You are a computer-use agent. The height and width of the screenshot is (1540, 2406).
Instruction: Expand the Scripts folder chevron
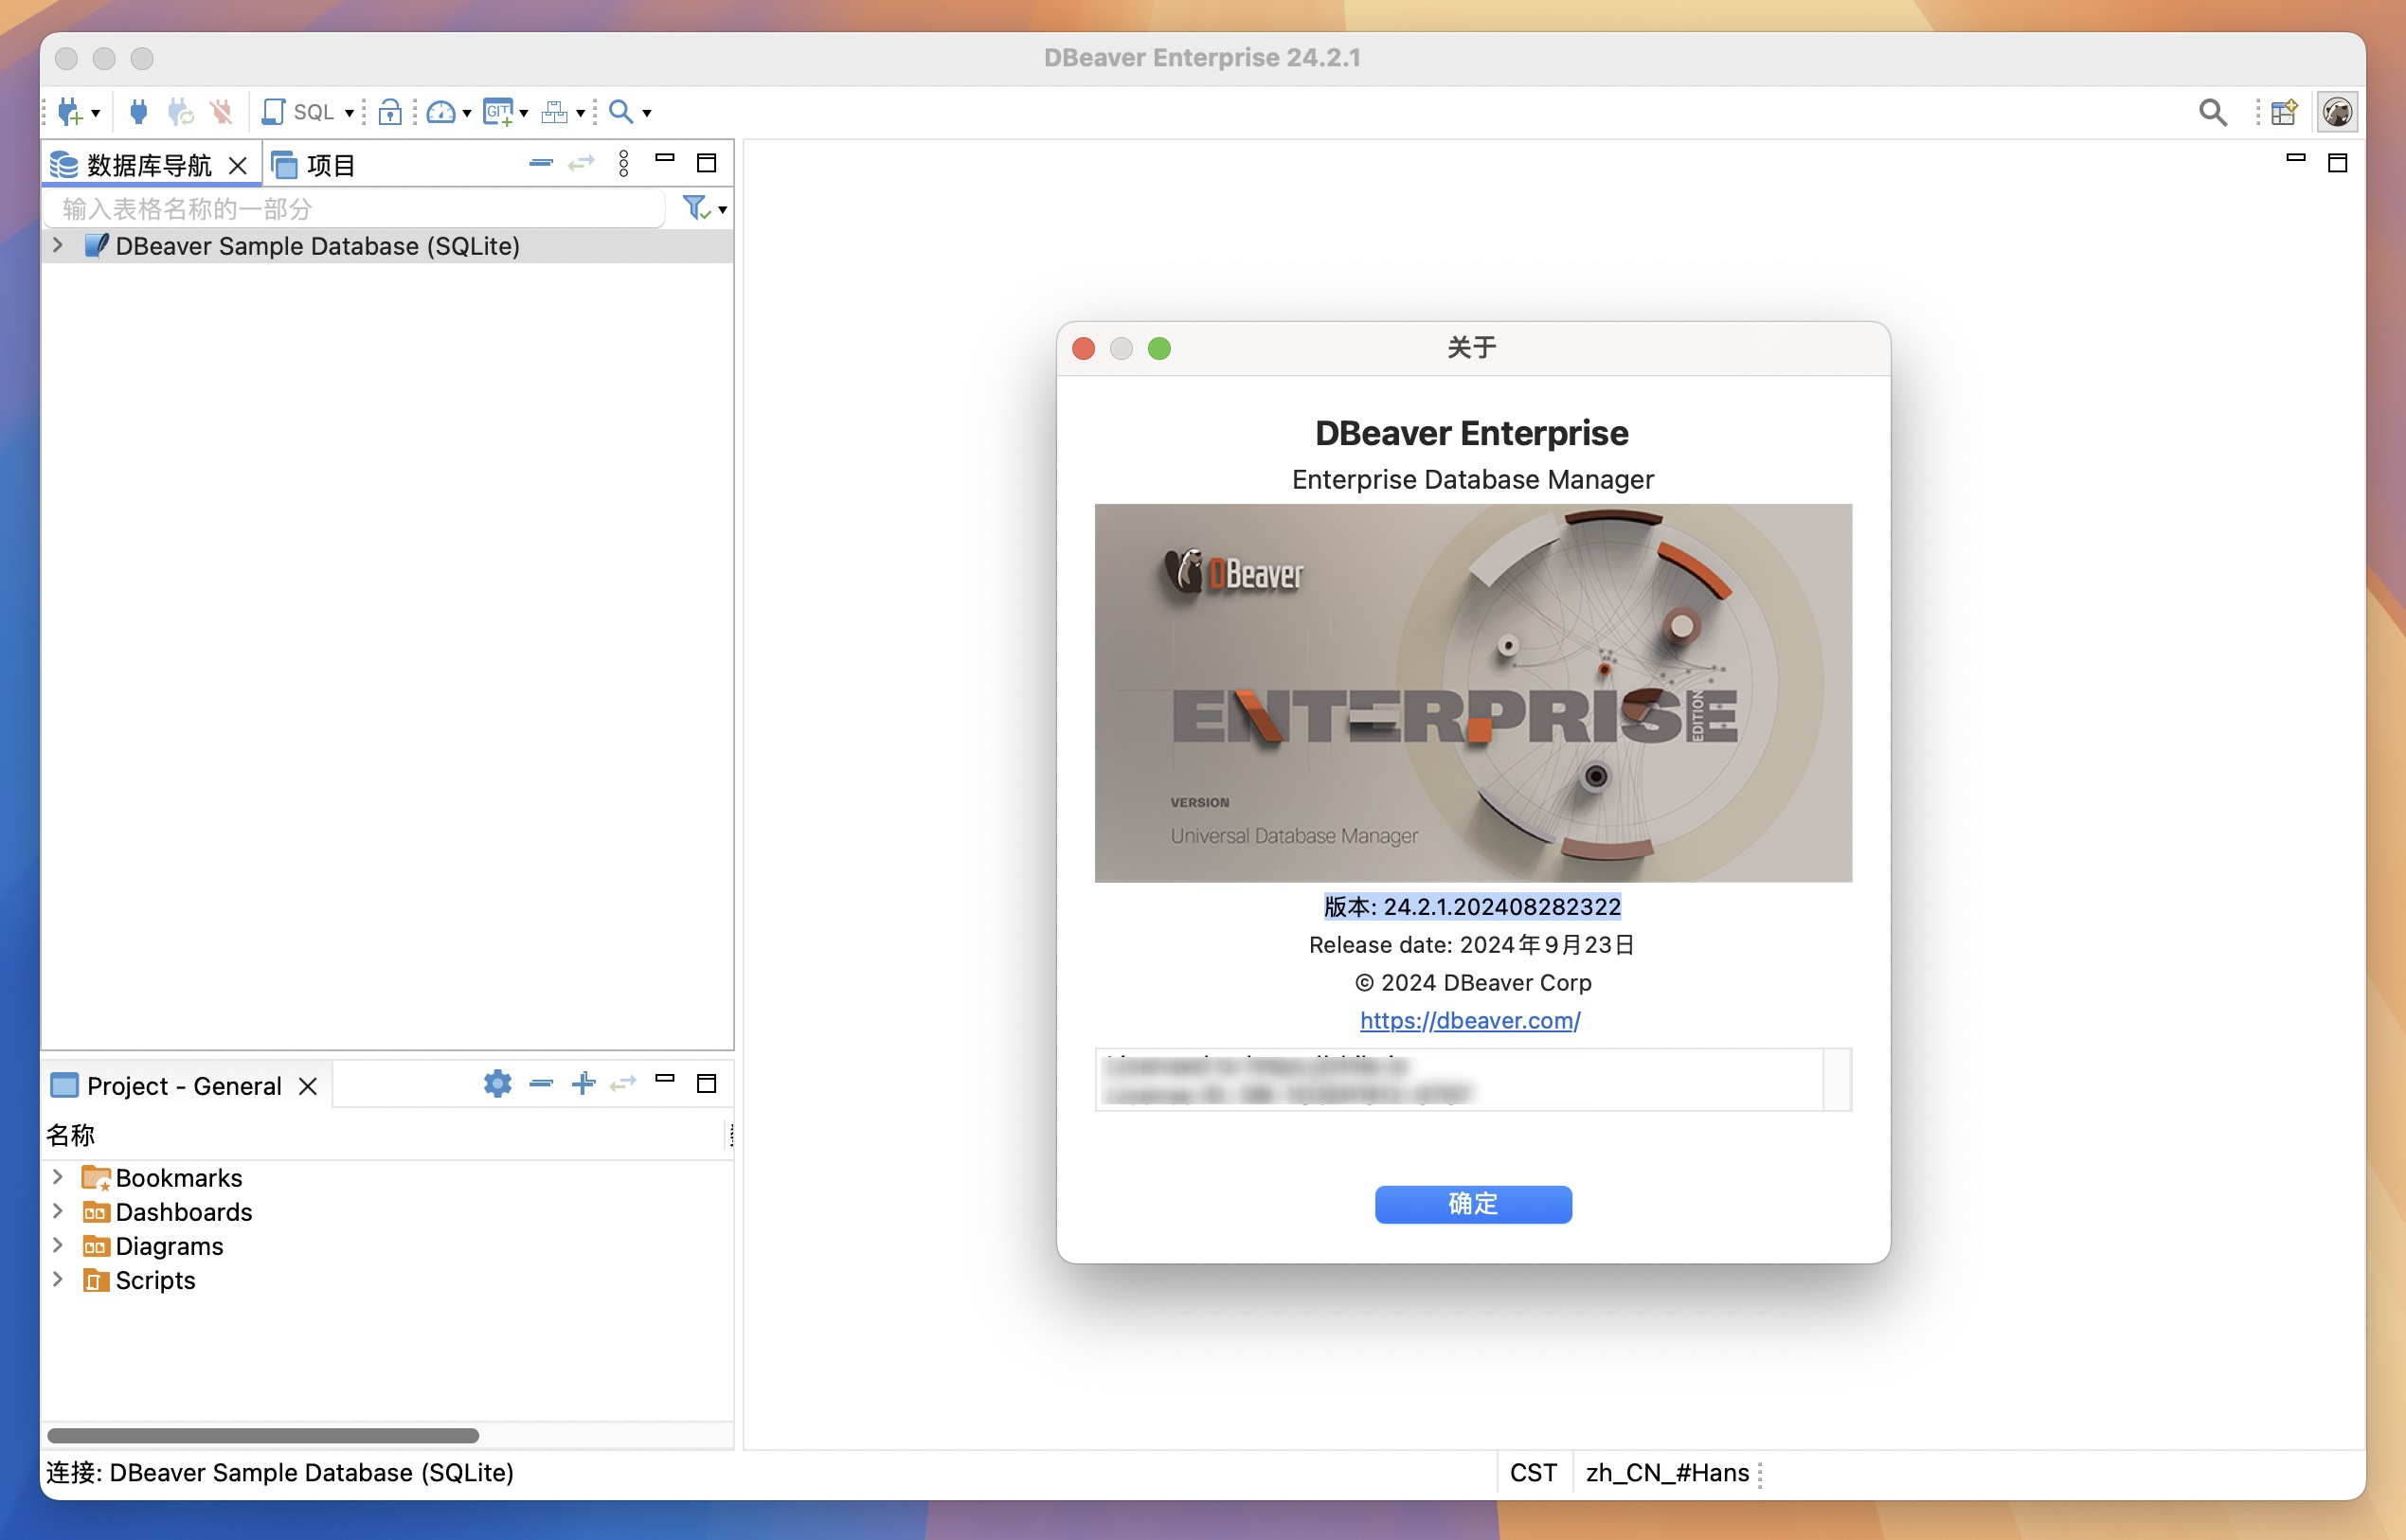[58, 1279]
